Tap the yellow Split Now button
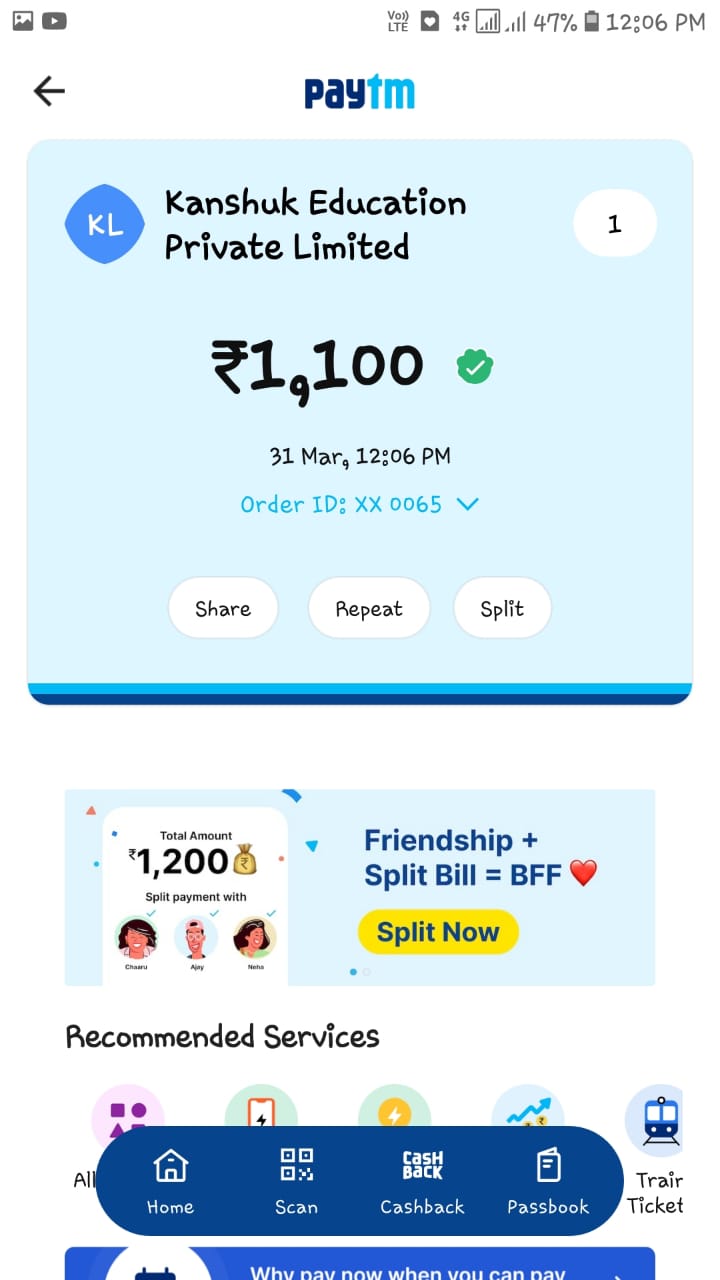720x1280 pixels. [x=438, y=932]
